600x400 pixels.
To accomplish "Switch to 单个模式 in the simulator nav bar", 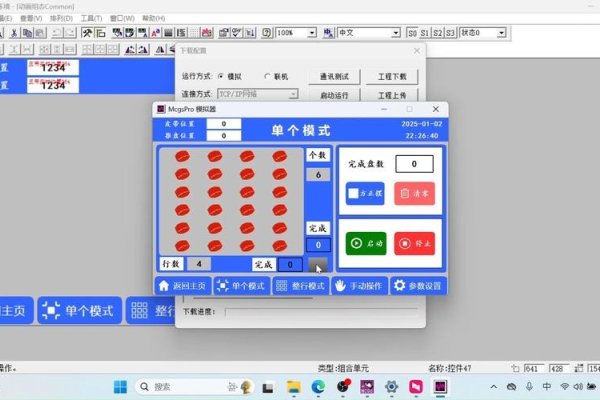I will (x=242, y=286).
